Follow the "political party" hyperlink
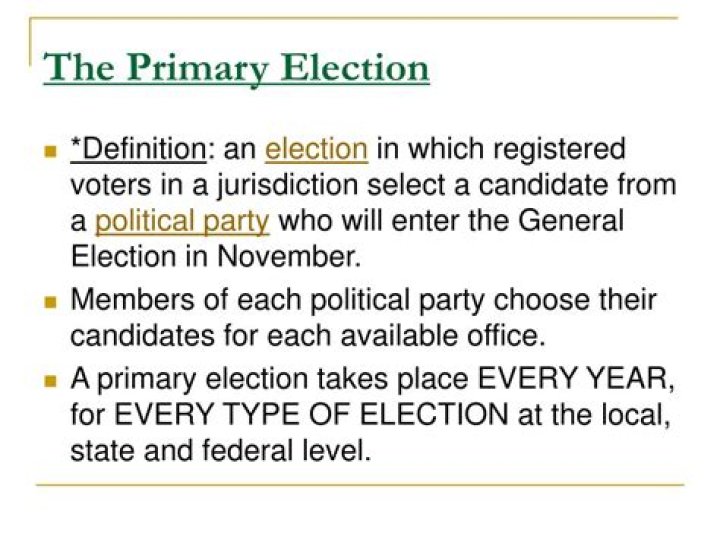The height and width of the screenshot is (539, 720). coord(182,220)
